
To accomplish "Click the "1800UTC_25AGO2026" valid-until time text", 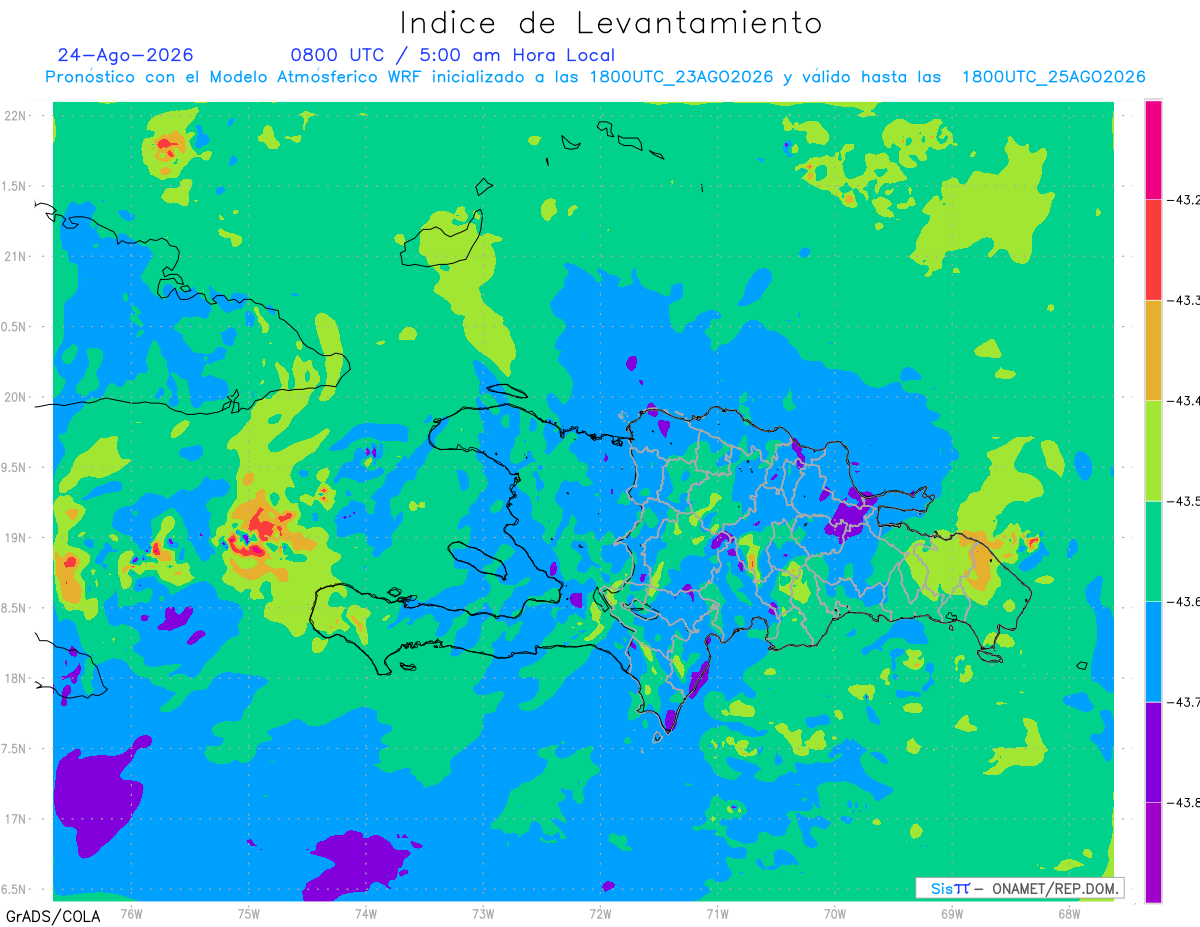I will pos(1054,77).
